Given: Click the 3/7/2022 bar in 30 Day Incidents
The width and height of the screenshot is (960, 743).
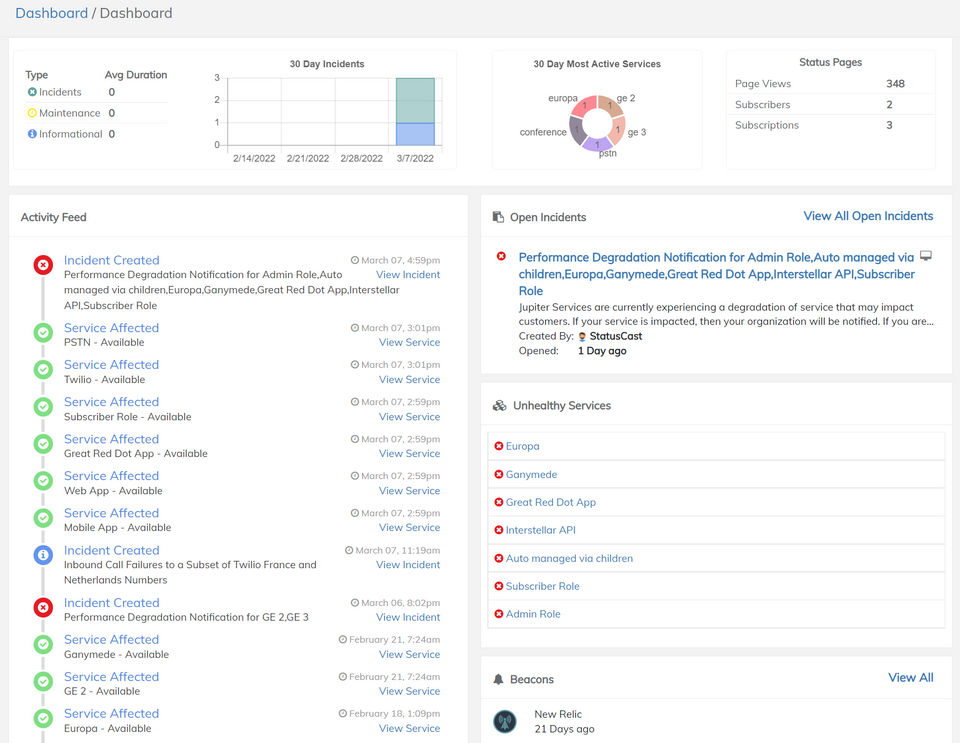Looking at the screenshot, I should (415, 112).
